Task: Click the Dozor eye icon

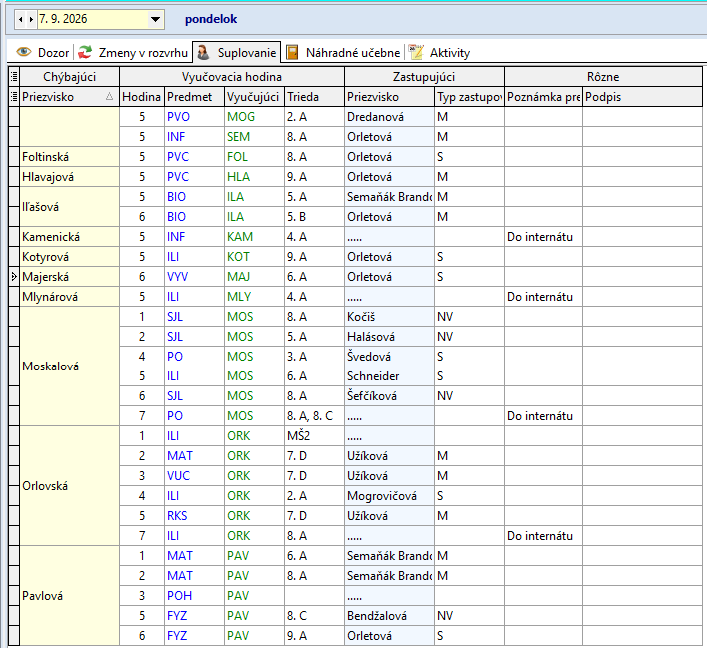Action: (x=24, y=52)
